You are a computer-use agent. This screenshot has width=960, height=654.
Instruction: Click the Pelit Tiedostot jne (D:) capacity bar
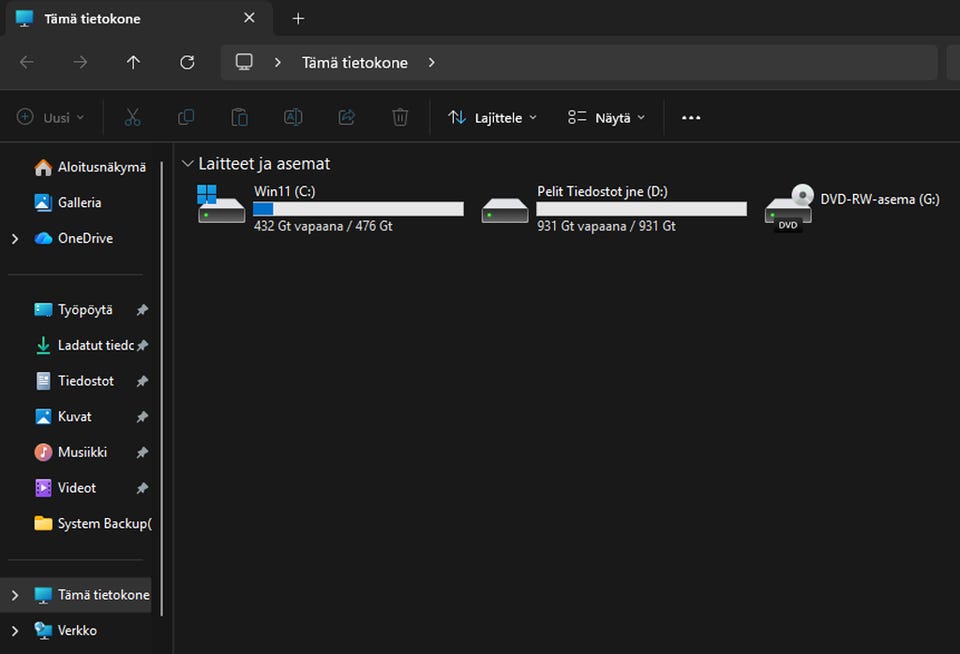pyautogui.click(x=641, y=209)
